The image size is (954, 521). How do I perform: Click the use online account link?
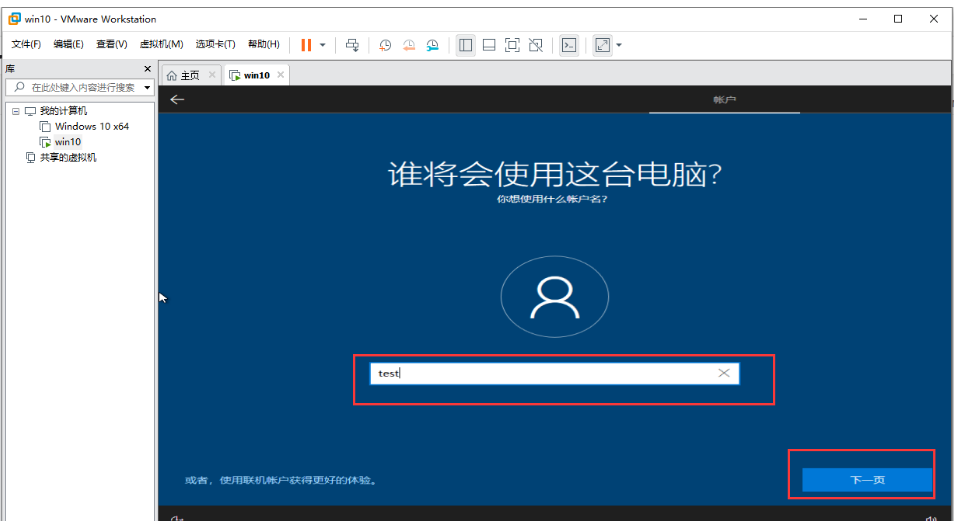280,480
